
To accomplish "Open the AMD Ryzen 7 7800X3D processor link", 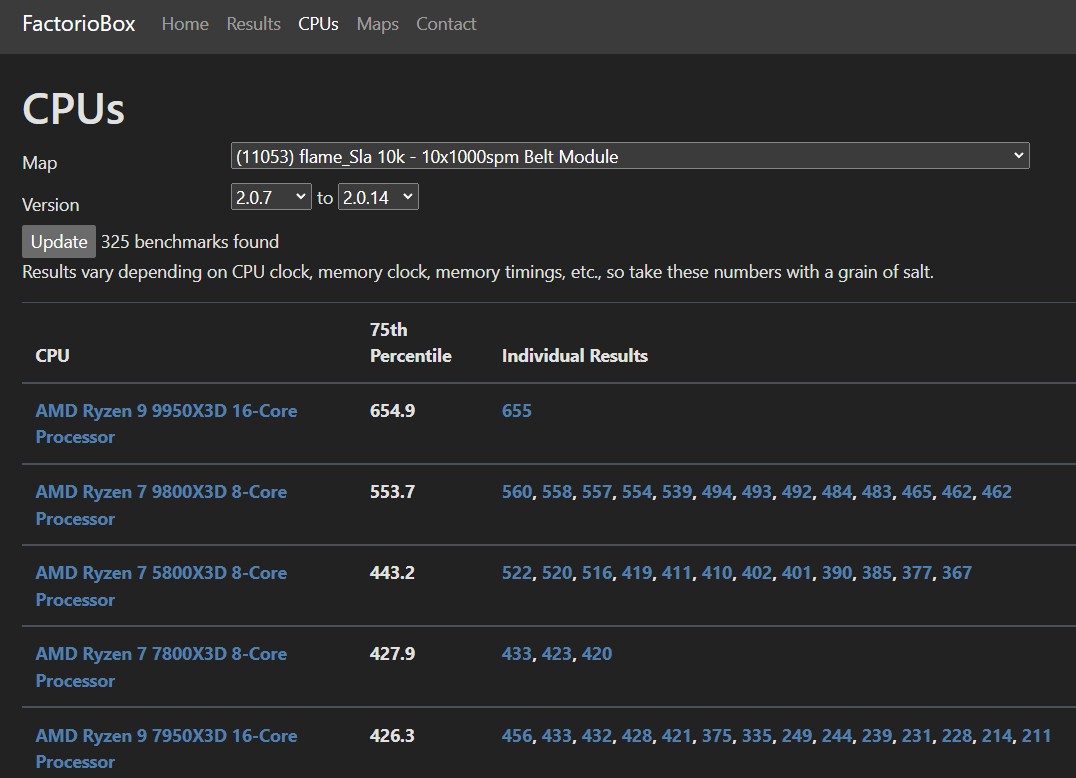I will click(x=161, y=667).
